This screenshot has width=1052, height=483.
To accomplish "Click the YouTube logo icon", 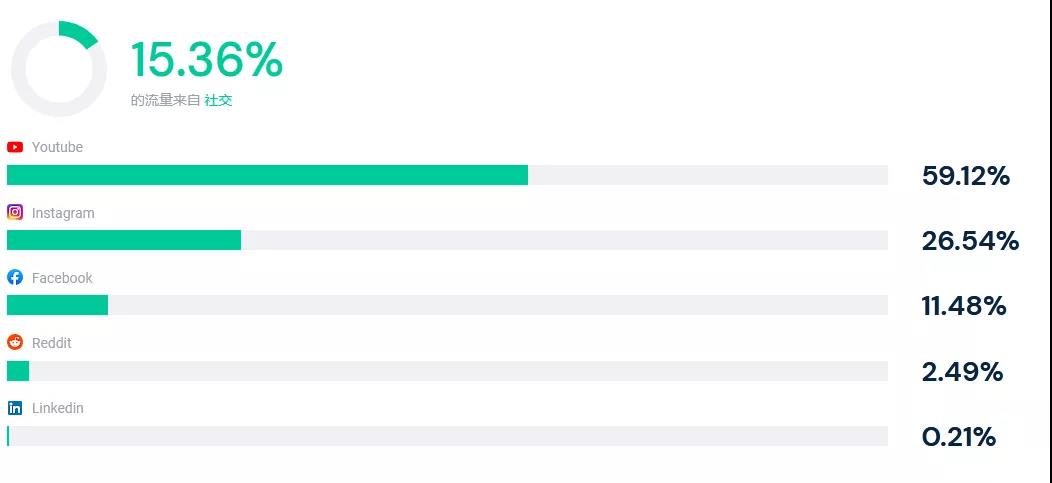I will 15,147.
